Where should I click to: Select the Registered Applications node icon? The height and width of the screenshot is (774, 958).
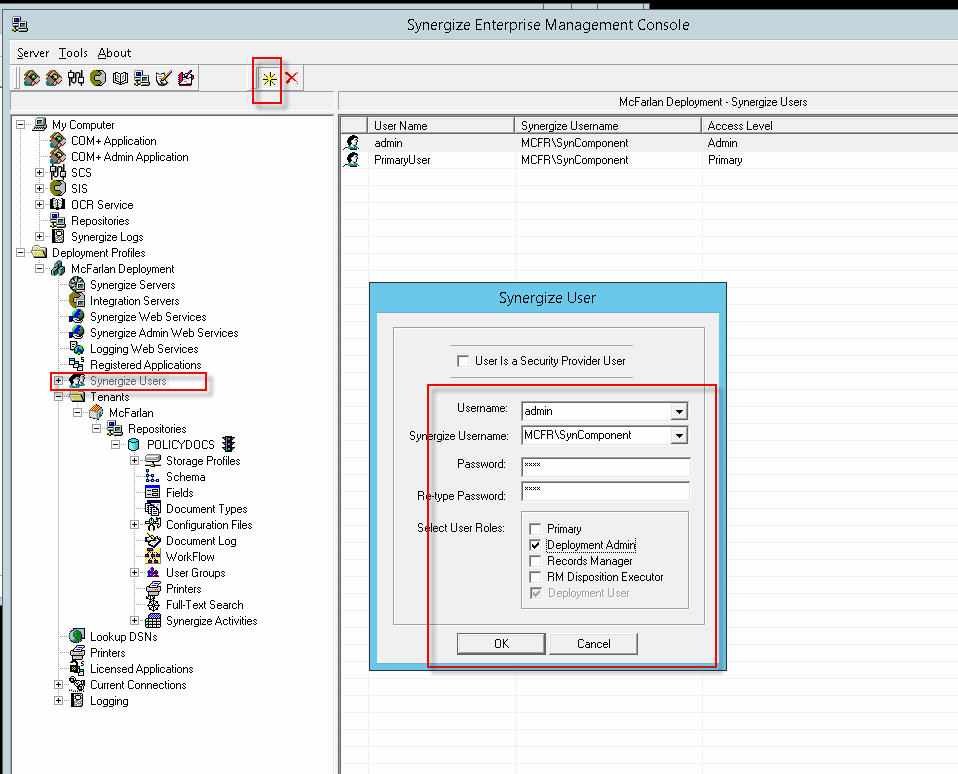(77, 364)
